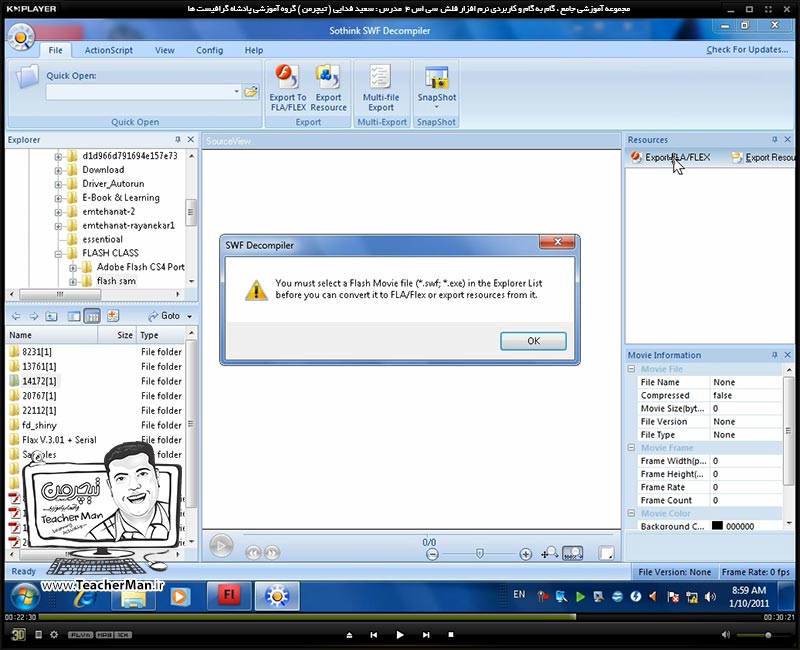This screenshot has height=650, width=800.
Task: Click Export Resource ribbon icon
Action: [328, 88]
